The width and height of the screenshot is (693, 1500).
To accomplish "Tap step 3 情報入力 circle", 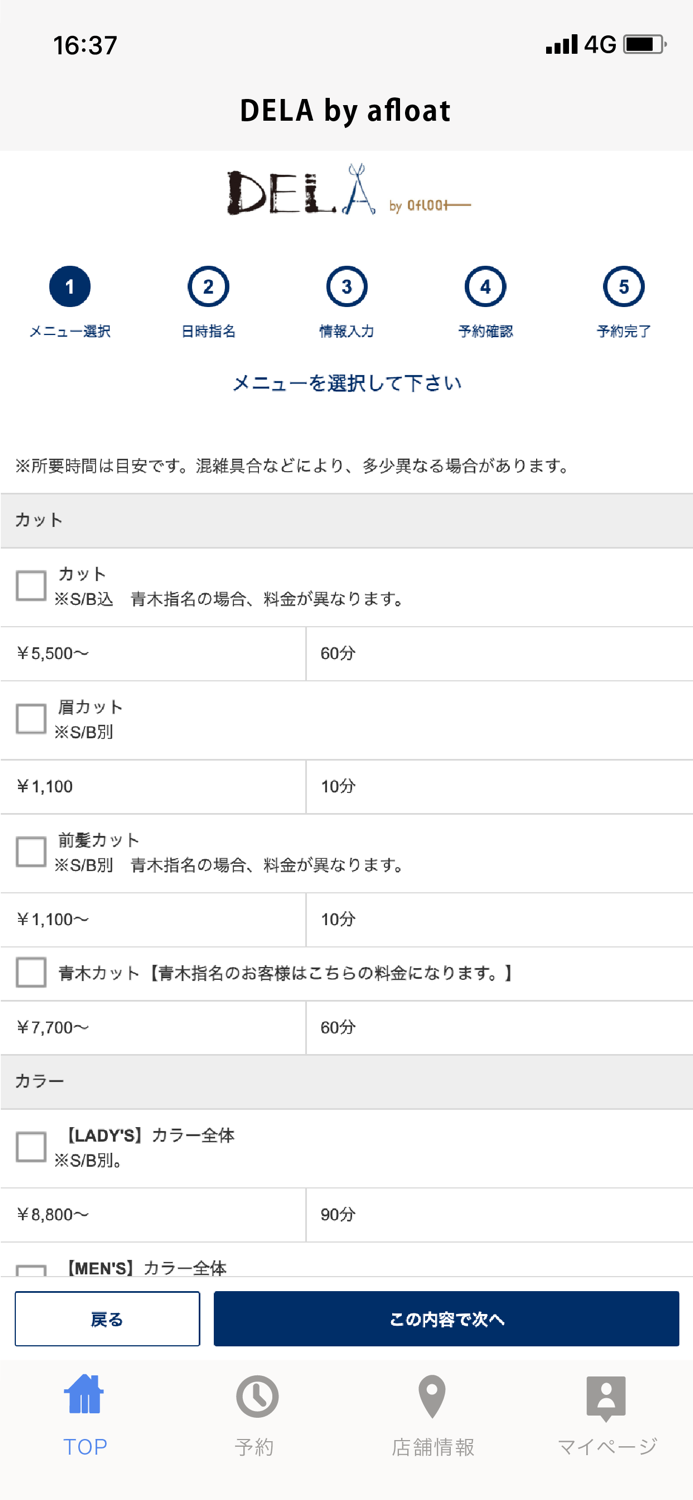I will pos(346,288).
